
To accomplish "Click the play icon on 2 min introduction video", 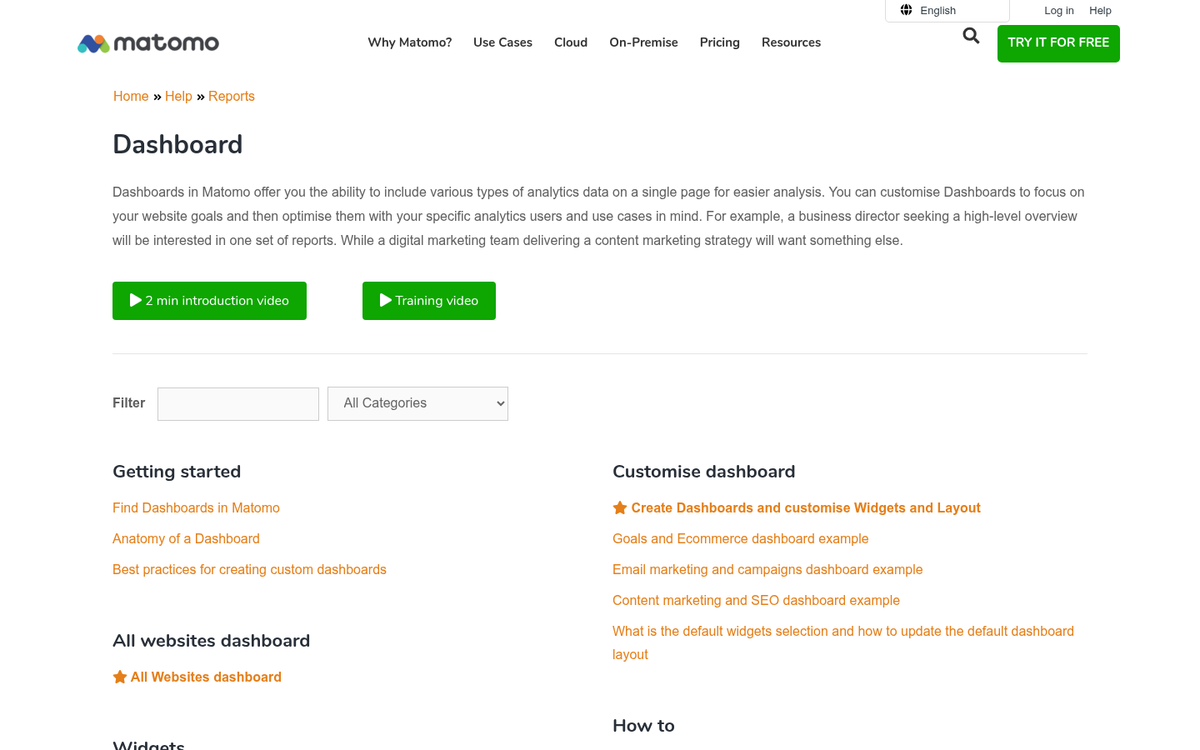I will coord(135,300).
